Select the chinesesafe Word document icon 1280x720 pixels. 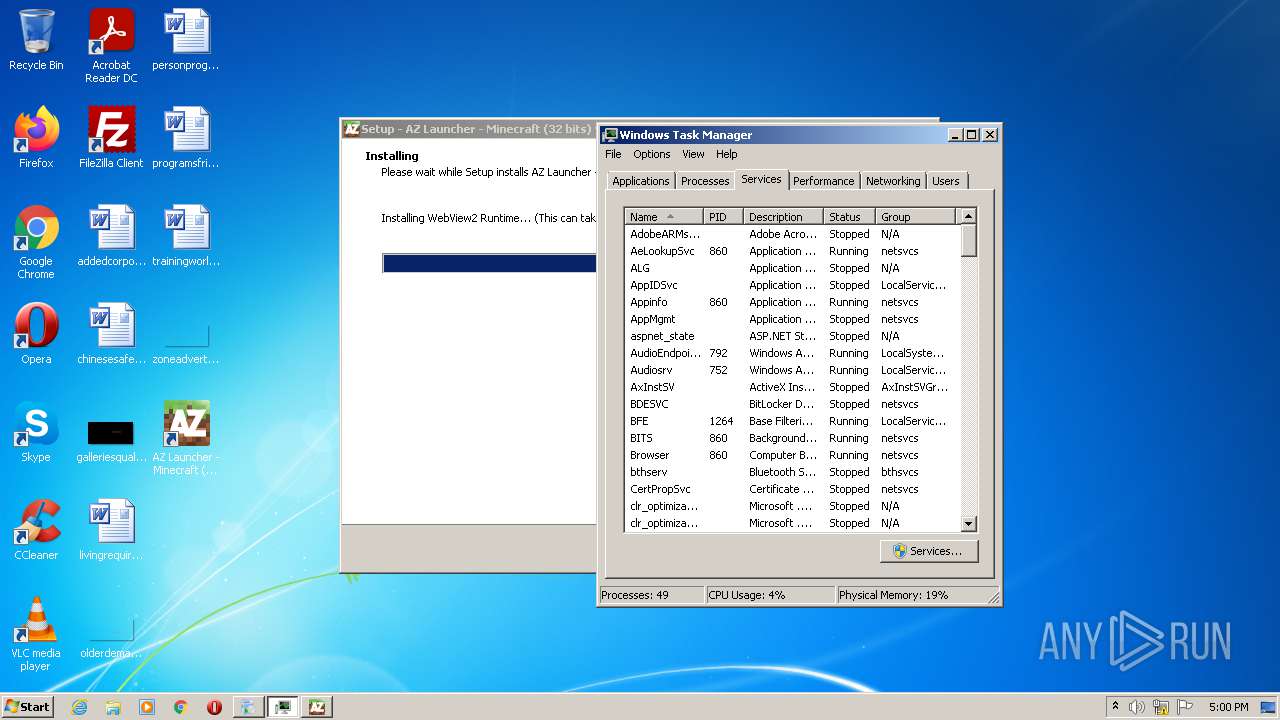coord(111,334)
